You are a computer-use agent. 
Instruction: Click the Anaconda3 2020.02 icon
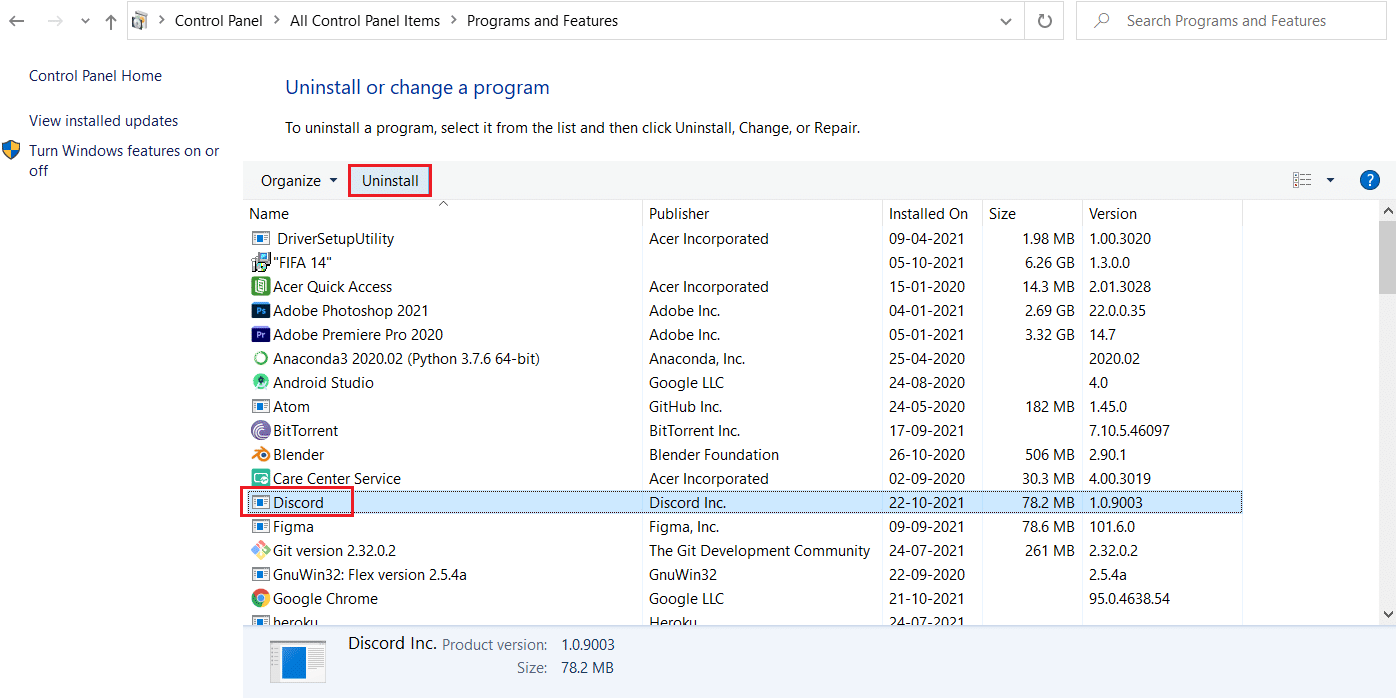pos(260,358)
